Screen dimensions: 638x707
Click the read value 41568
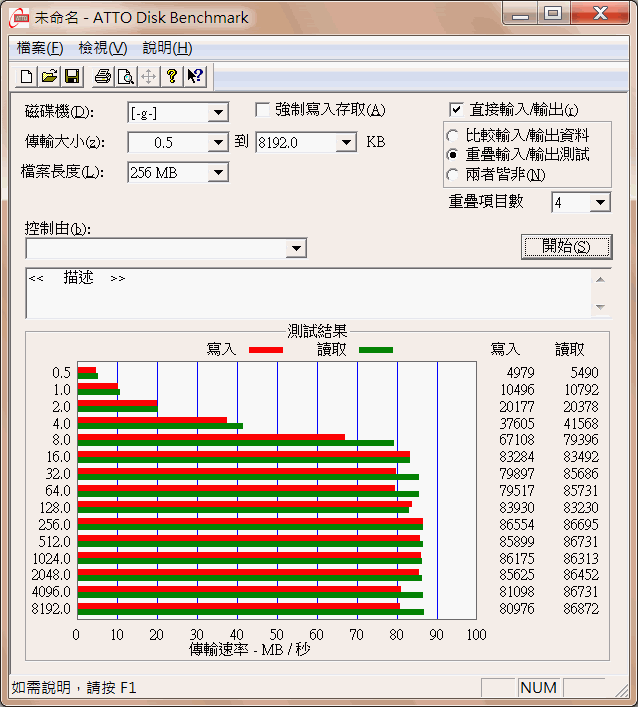581,424
